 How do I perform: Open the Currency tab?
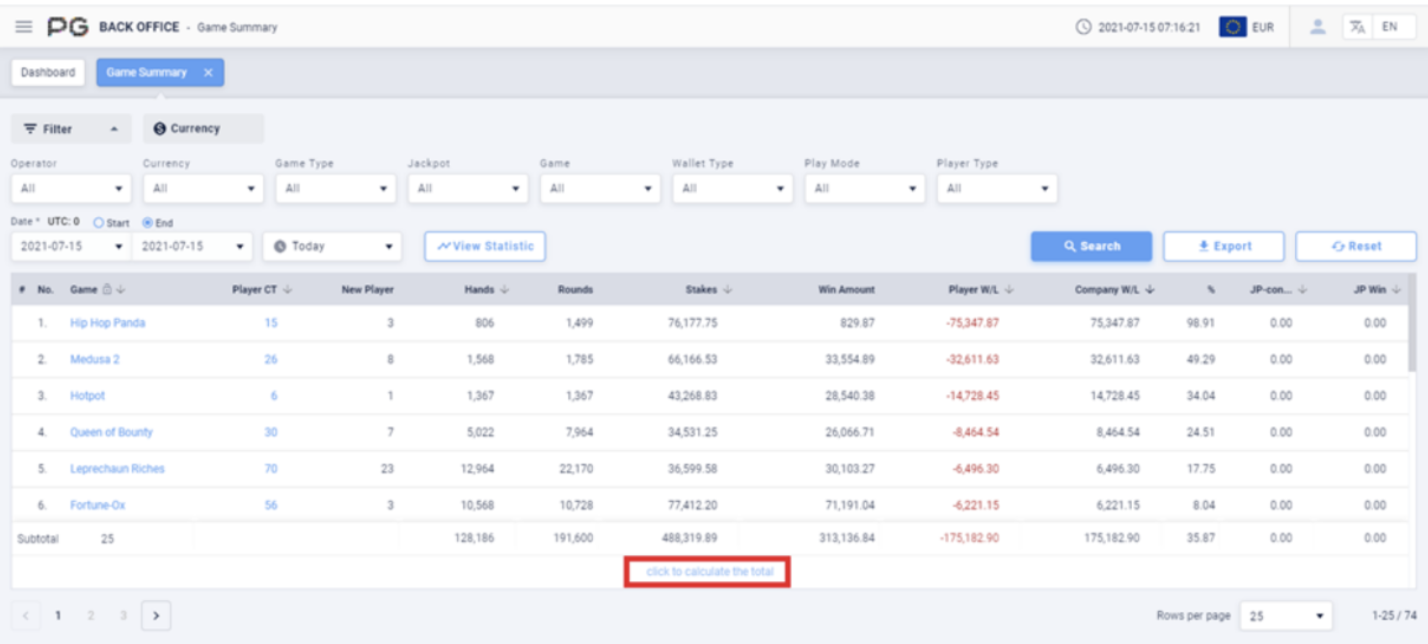[x=203, y=129]
